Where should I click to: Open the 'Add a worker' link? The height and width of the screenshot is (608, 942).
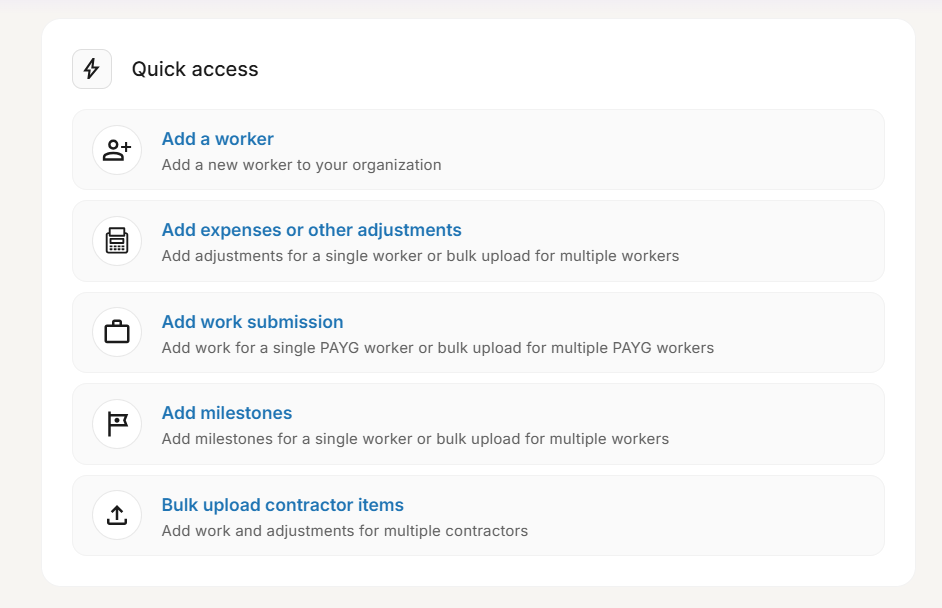click(x=217, y=139)
